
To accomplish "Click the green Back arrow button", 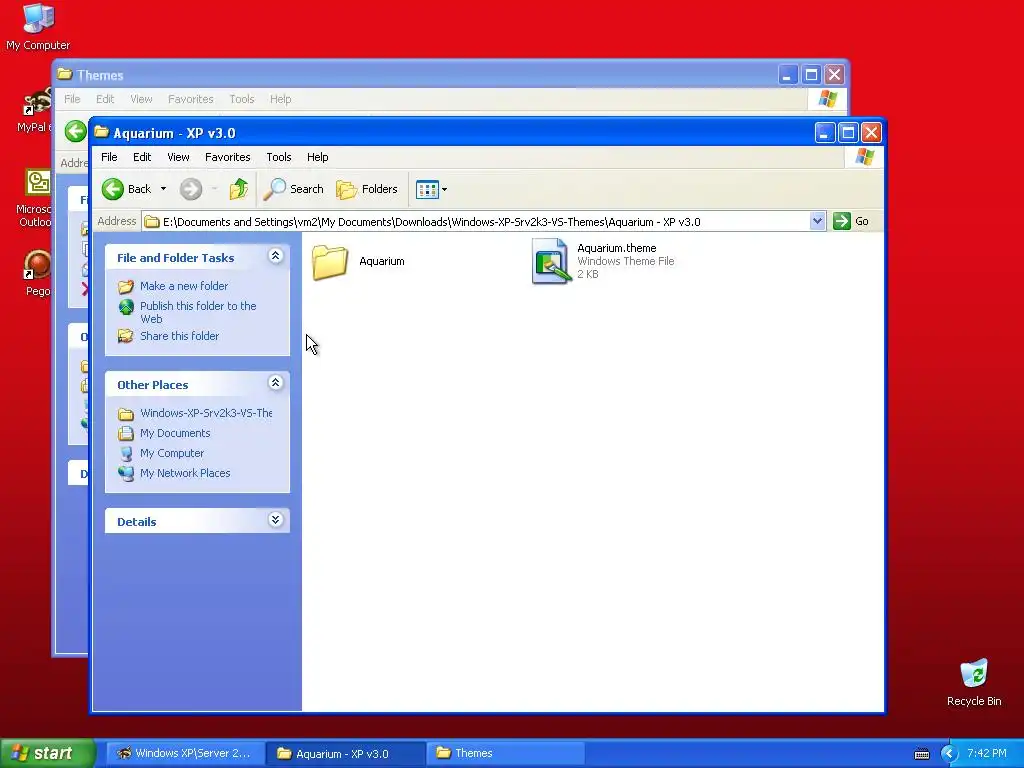I will (x=113, y=189).
